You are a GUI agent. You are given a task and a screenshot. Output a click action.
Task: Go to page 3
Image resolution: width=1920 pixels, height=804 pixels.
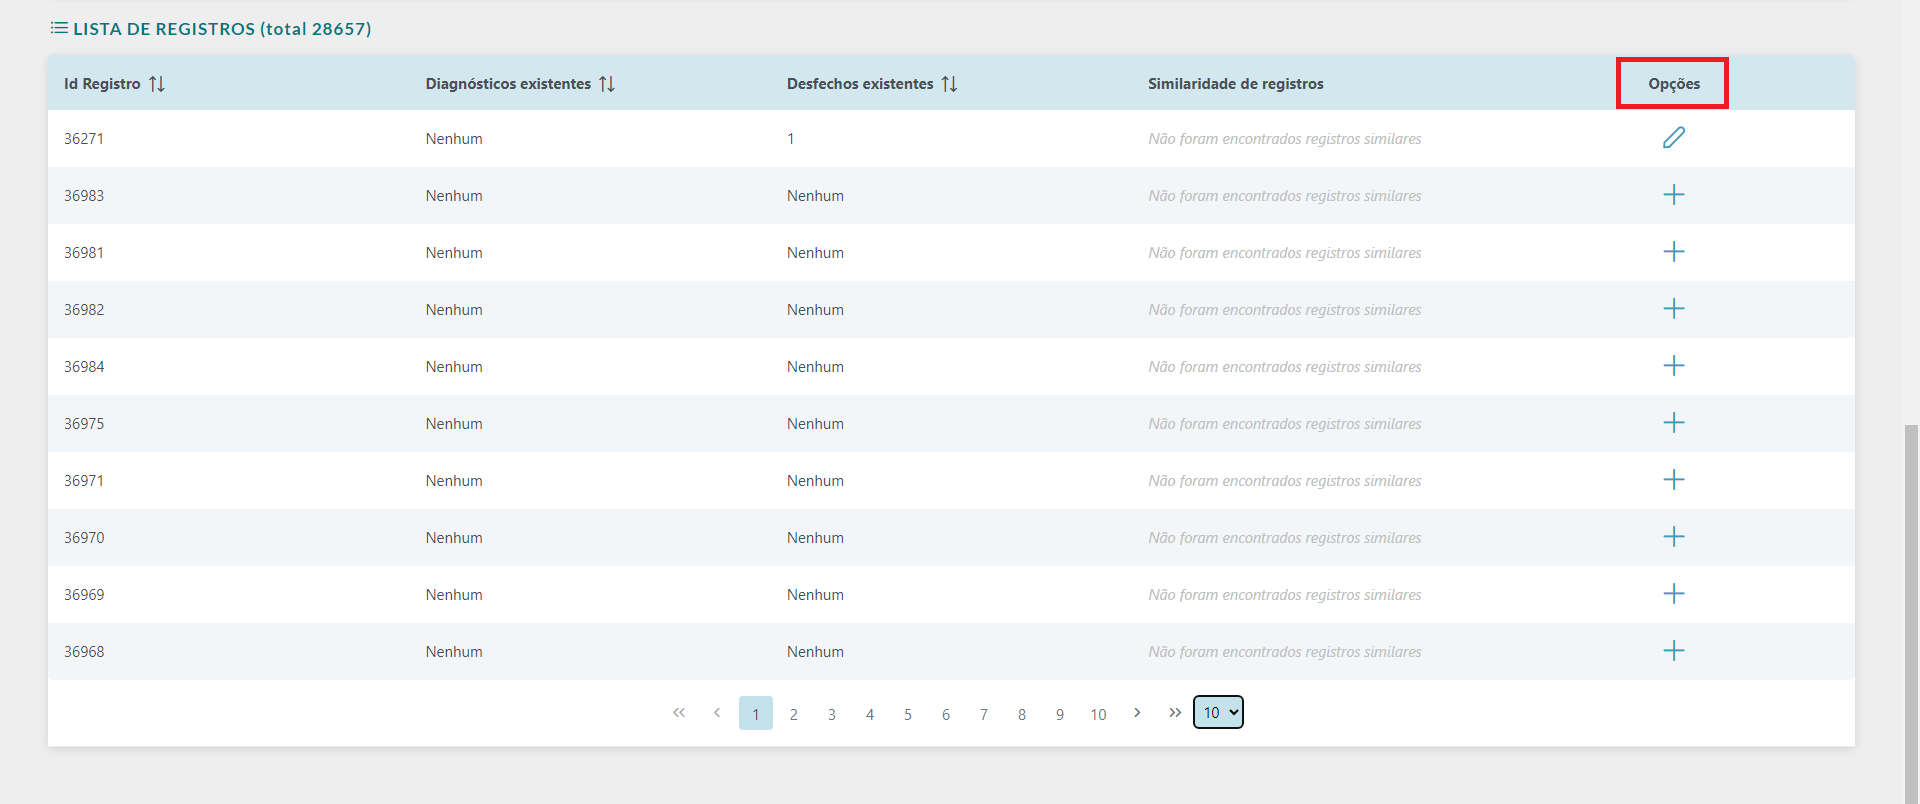click(x=832, y=714)
